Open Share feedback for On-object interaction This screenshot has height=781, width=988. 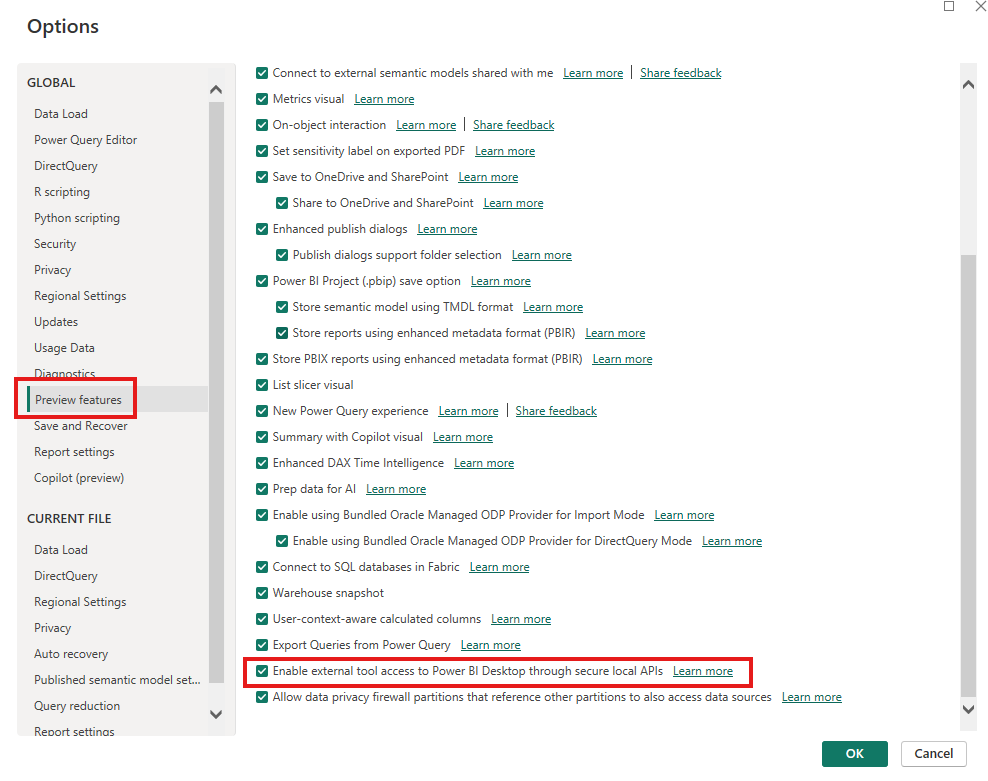(514, 125)
